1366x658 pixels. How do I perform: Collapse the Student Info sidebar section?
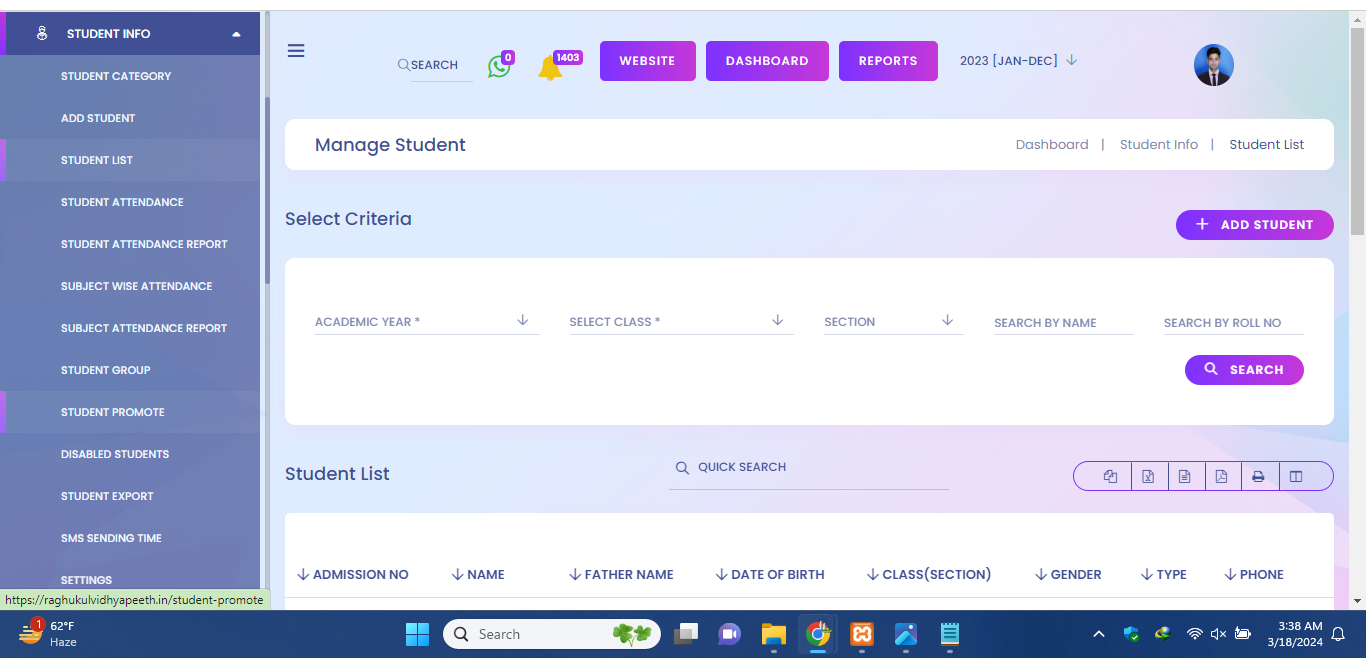point(236,34)
